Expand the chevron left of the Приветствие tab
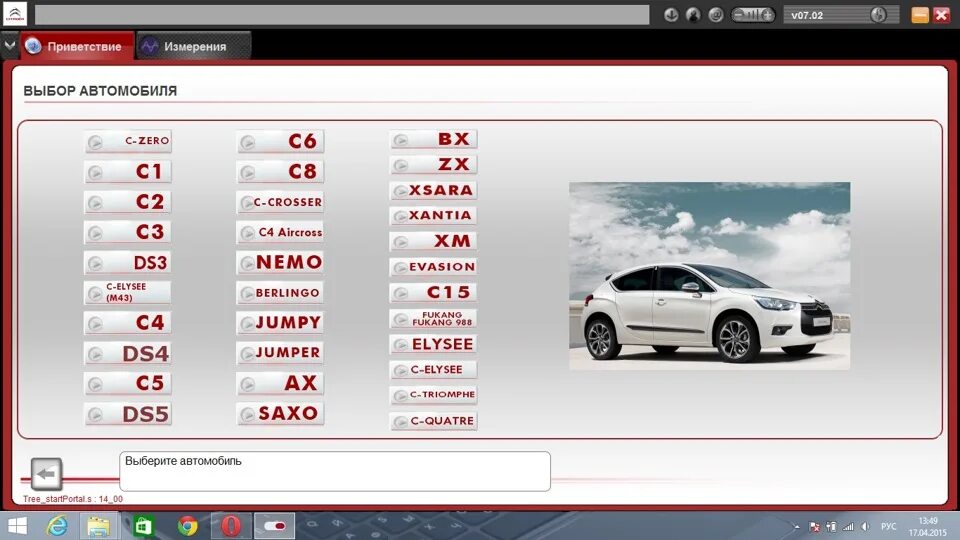 9,46
